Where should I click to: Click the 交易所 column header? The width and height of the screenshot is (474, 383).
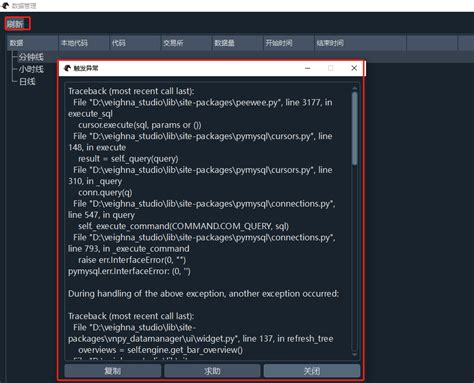click(x=186, y=43)
